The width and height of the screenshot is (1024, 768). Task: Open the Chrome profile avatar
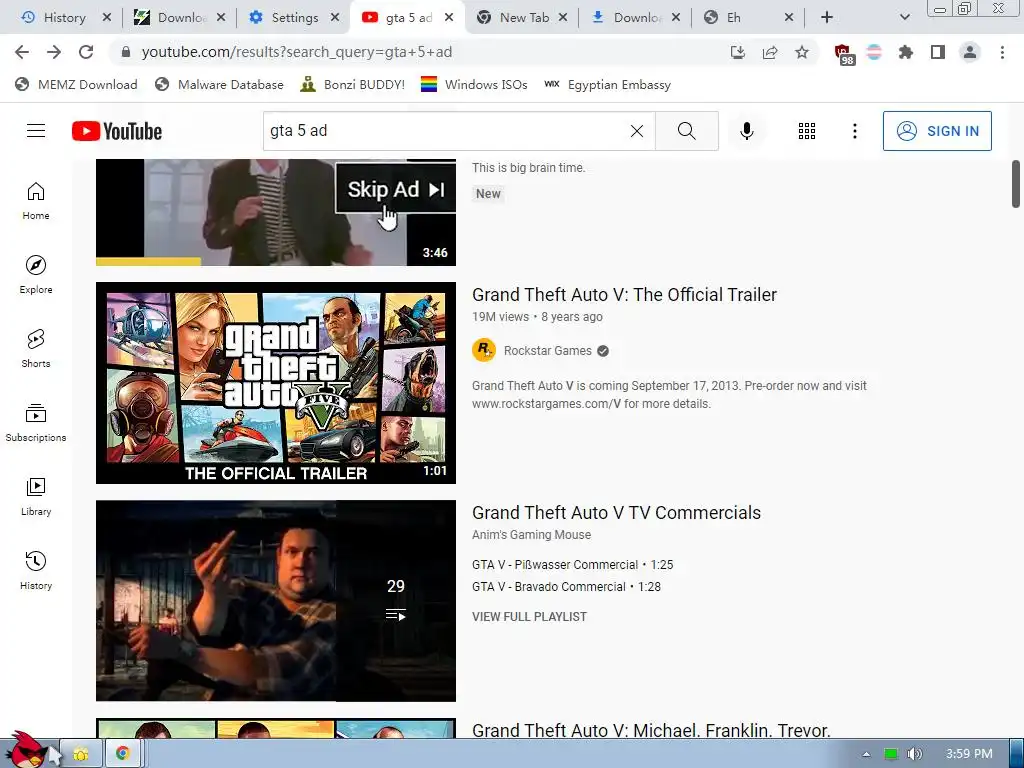pyautogui.click(x=970, y=52)
